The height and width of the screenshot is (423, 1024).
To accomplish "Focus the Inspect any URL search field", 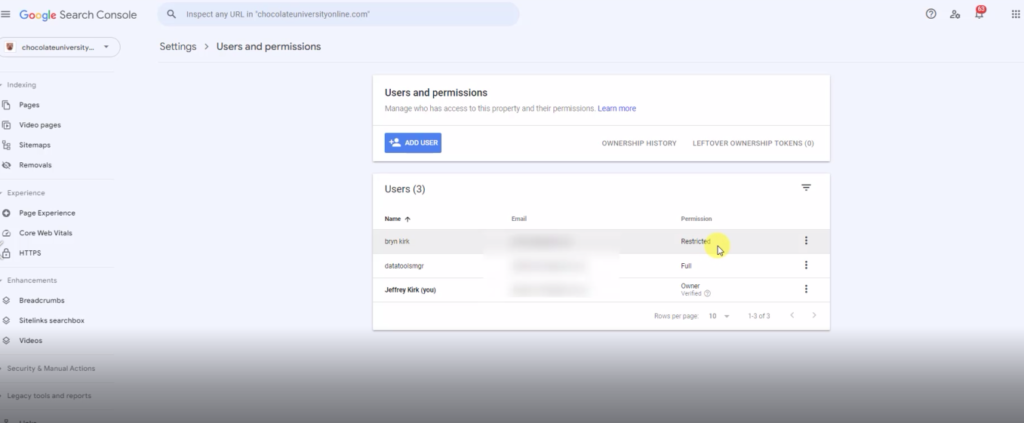I will click(338, 14).
